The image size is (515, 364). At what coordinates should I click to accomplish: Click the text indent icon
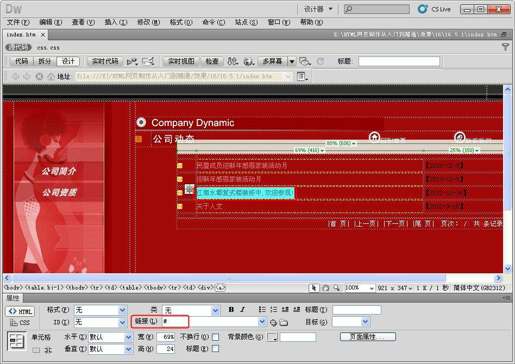[x=296, y=310]
